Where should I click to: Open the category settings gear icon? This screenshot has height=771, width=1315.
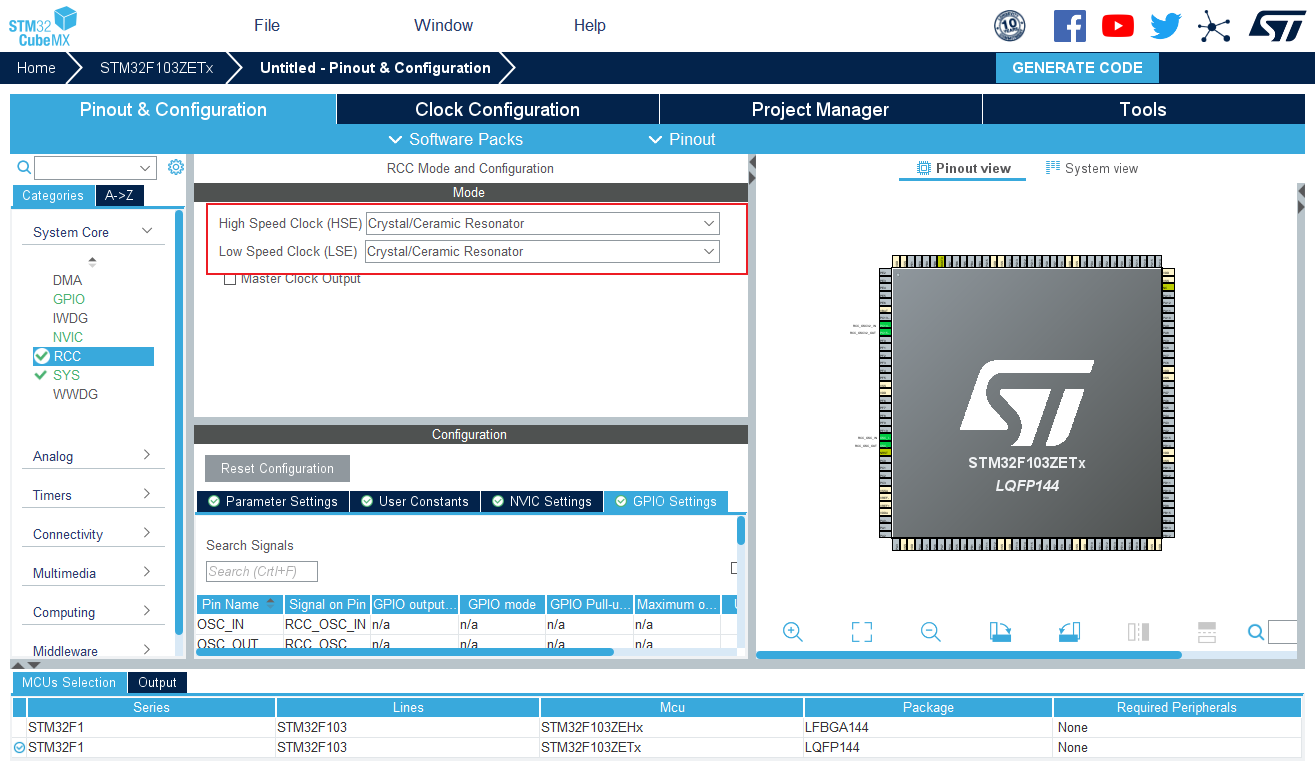tap(176, 167)
